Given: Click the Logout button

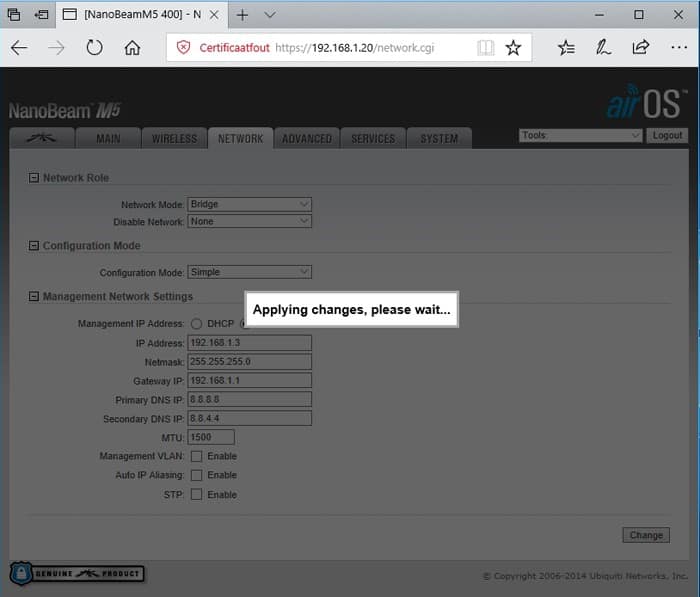Looking at the screenshot, I should point(667,135).
